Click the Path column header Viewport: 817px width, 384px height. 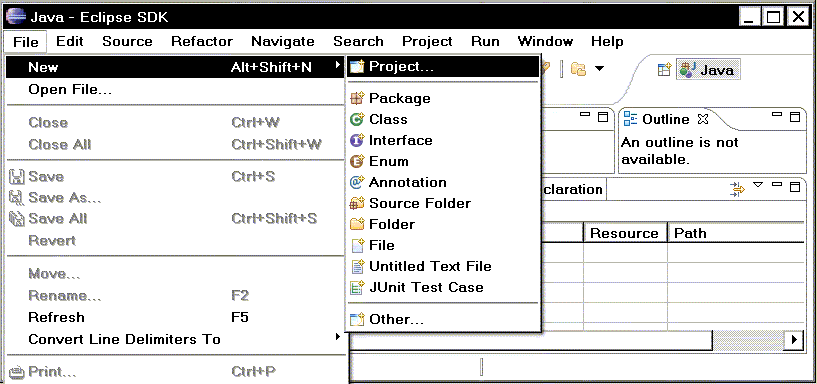[737, 233]
